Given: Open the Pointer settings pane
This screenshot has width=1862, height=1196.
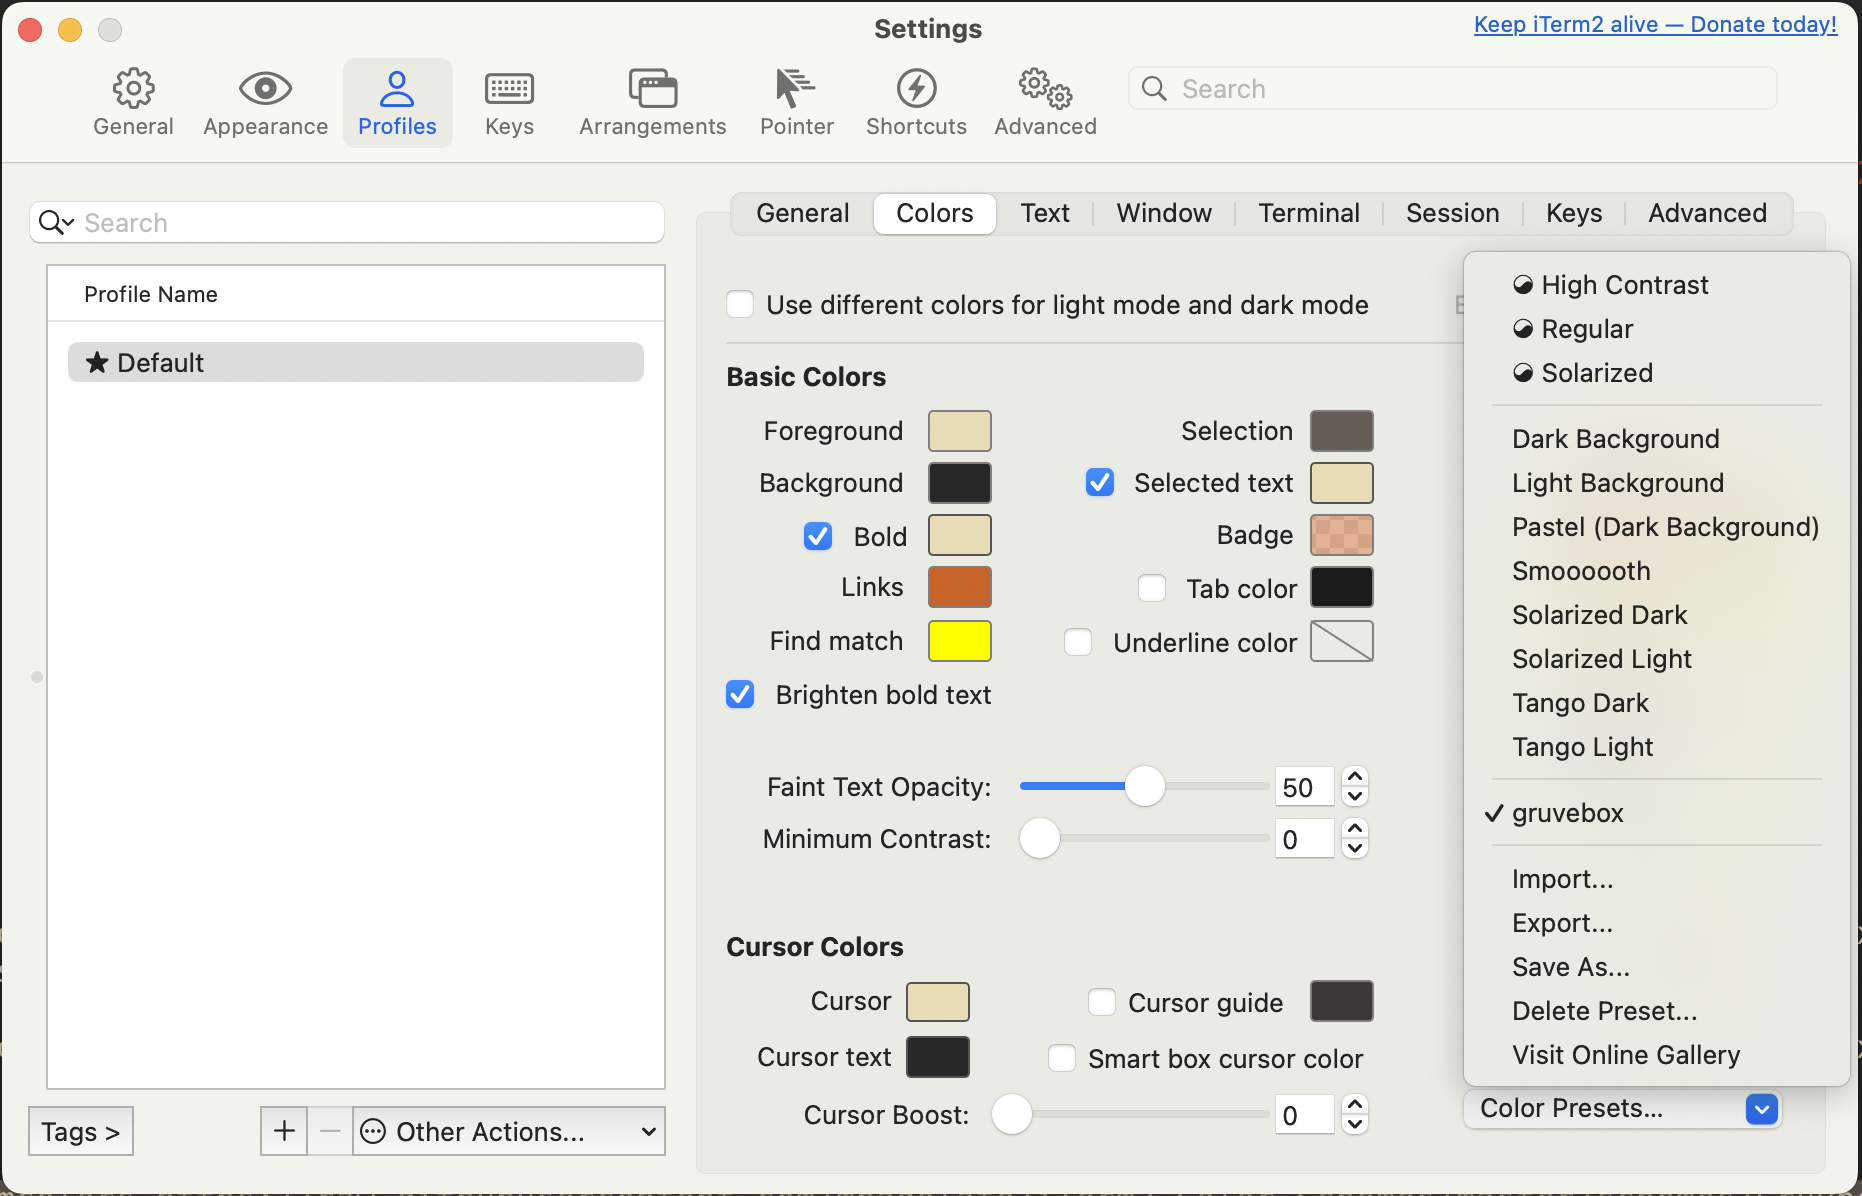Looking at the screenshot, I should click(x=796, y=101).
